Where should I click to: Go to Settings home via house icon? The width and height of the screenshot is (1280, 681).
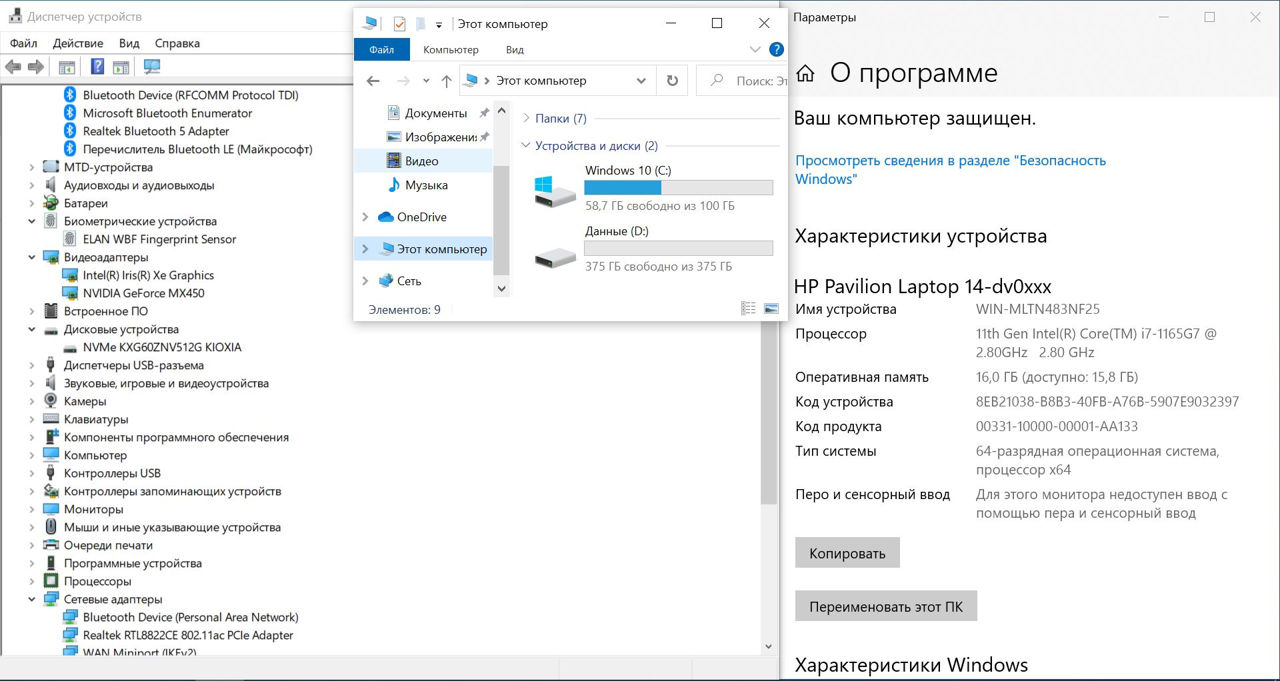805,74
